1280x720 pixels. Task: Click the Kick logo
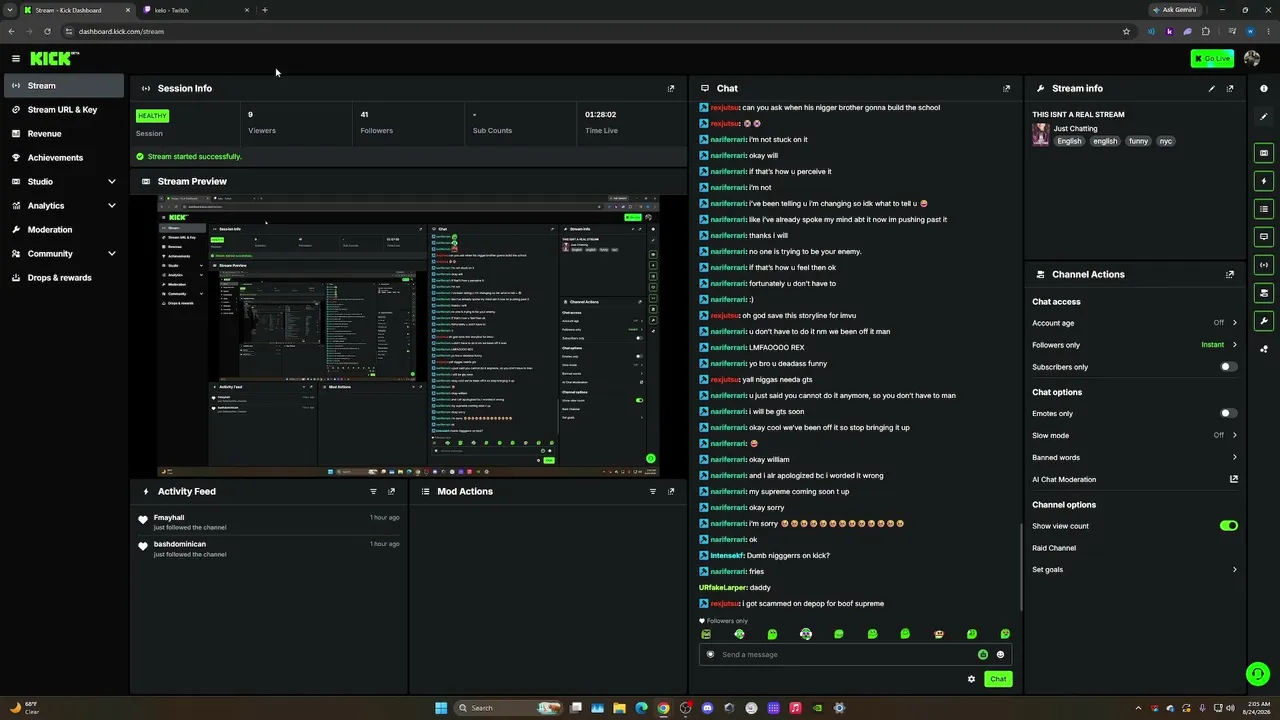pos(52,59)
